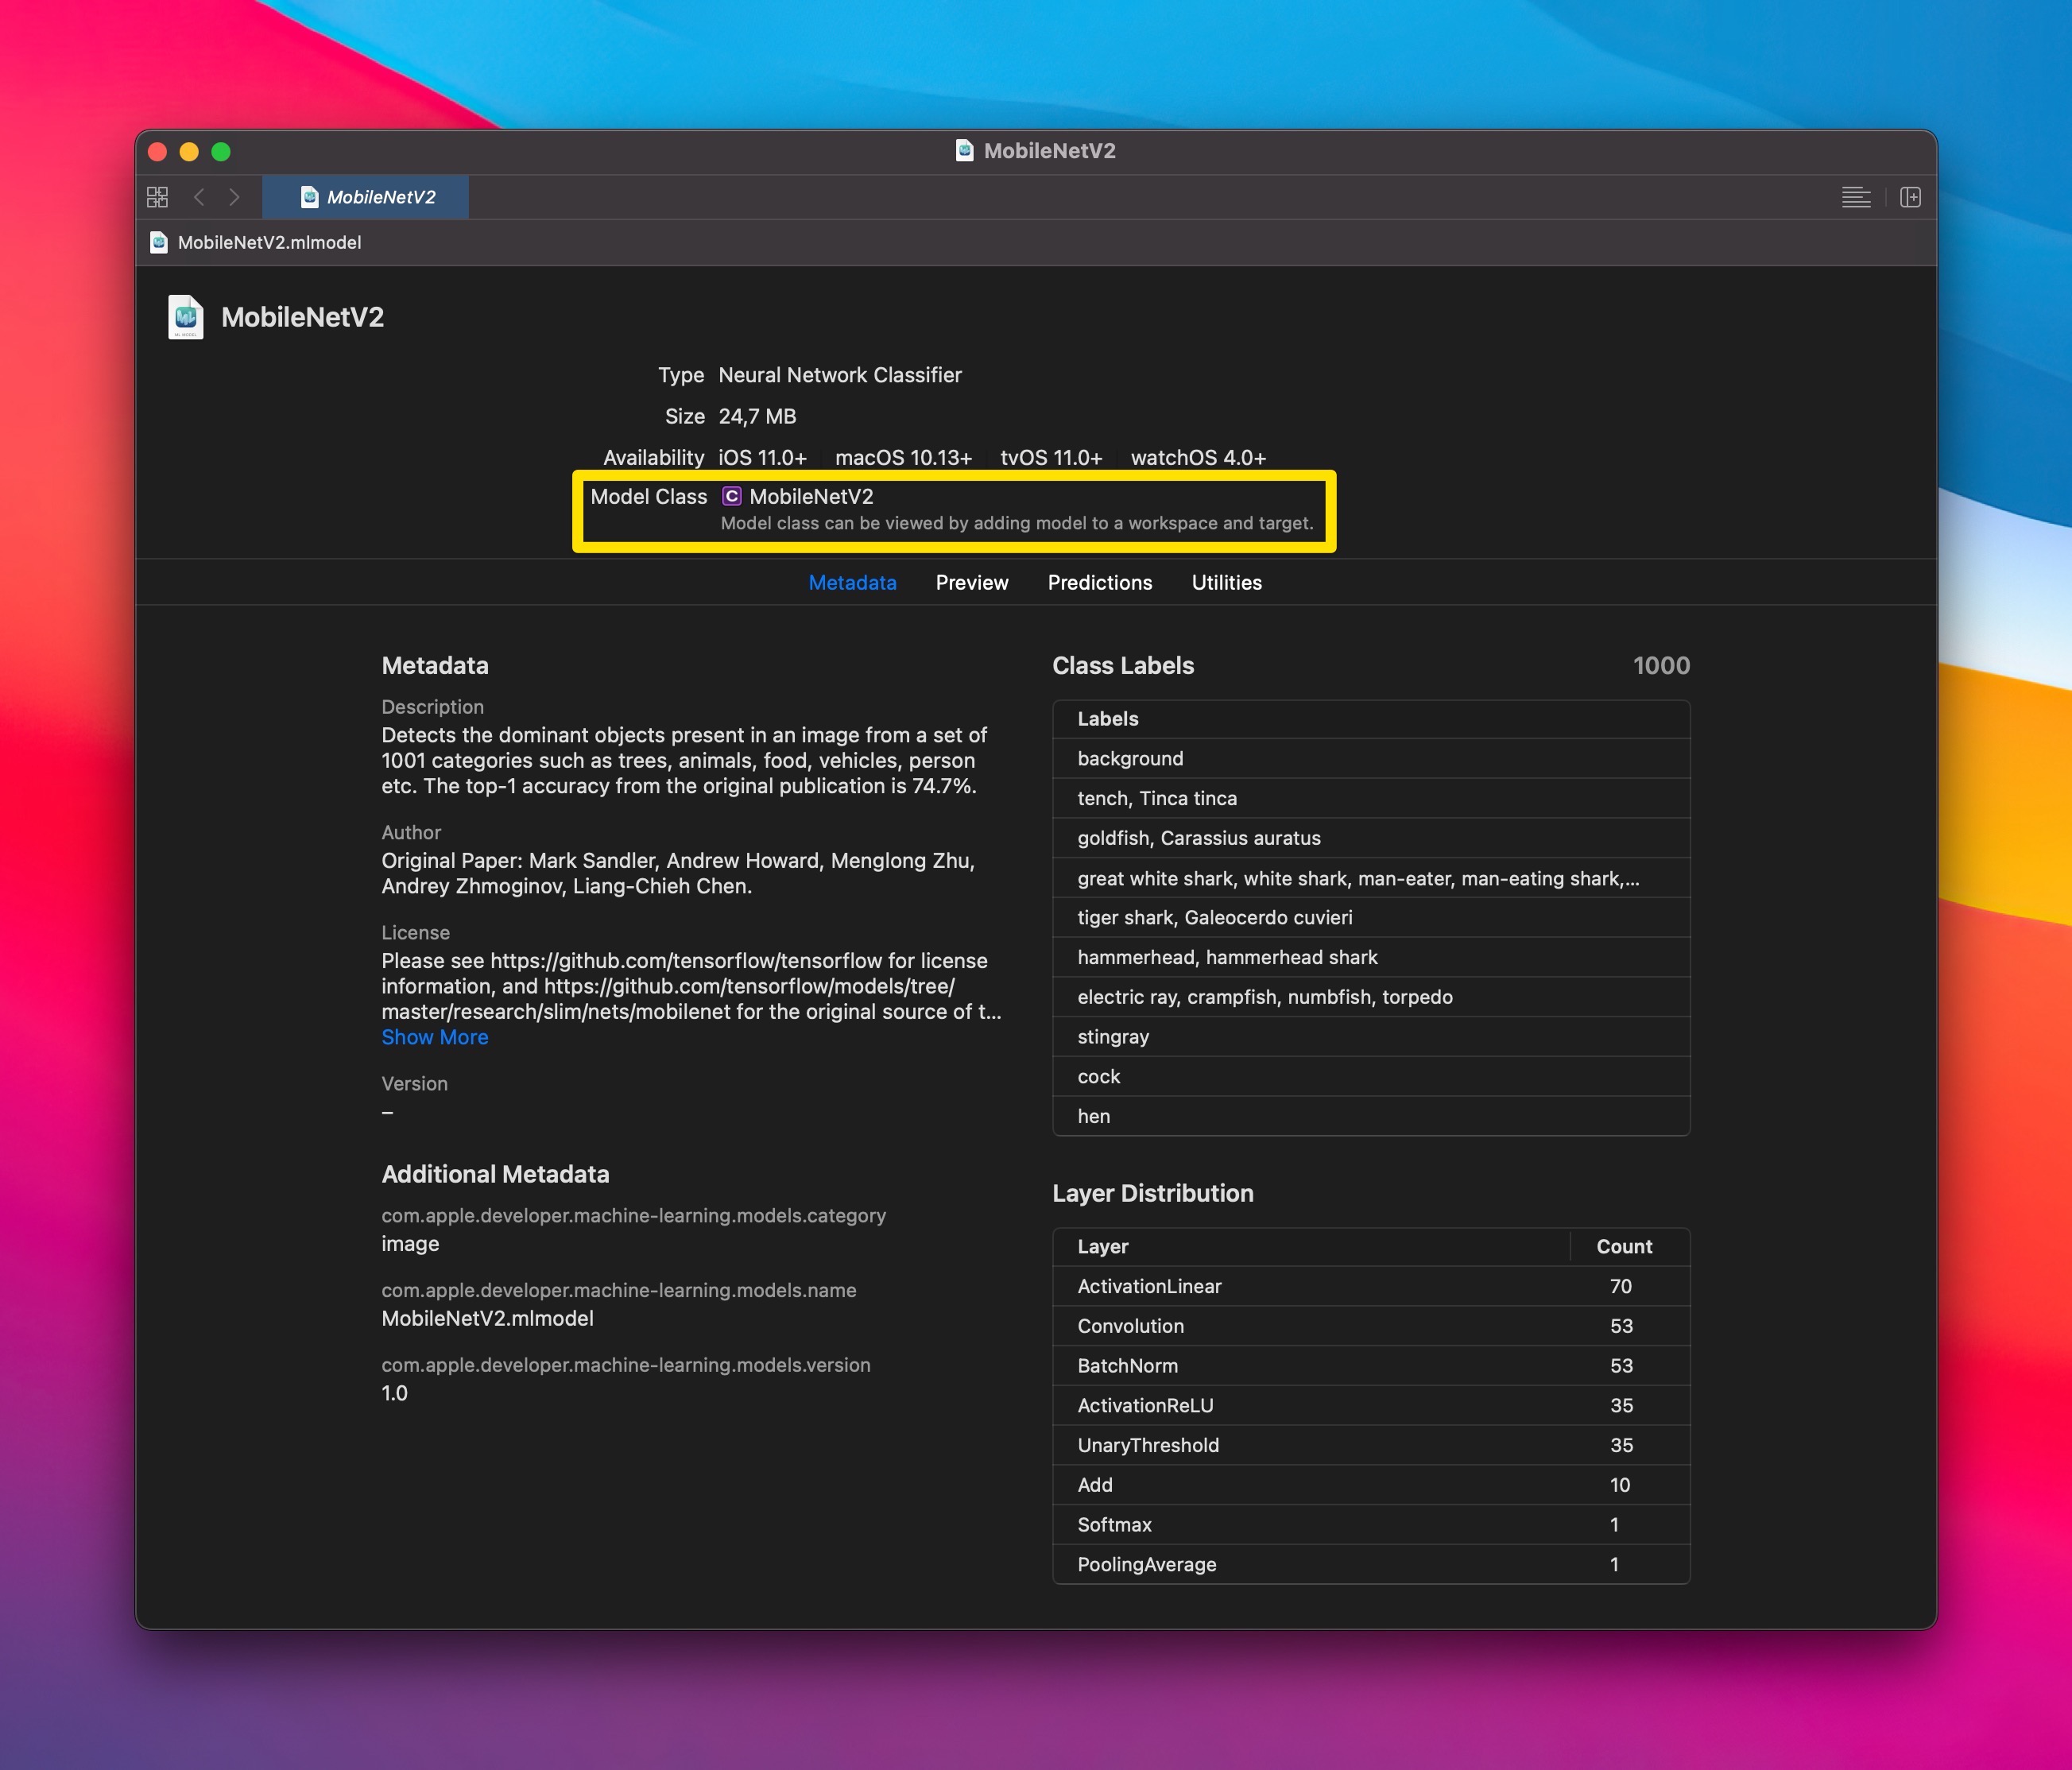Click the 1000 class labels count

[1661, 666]
